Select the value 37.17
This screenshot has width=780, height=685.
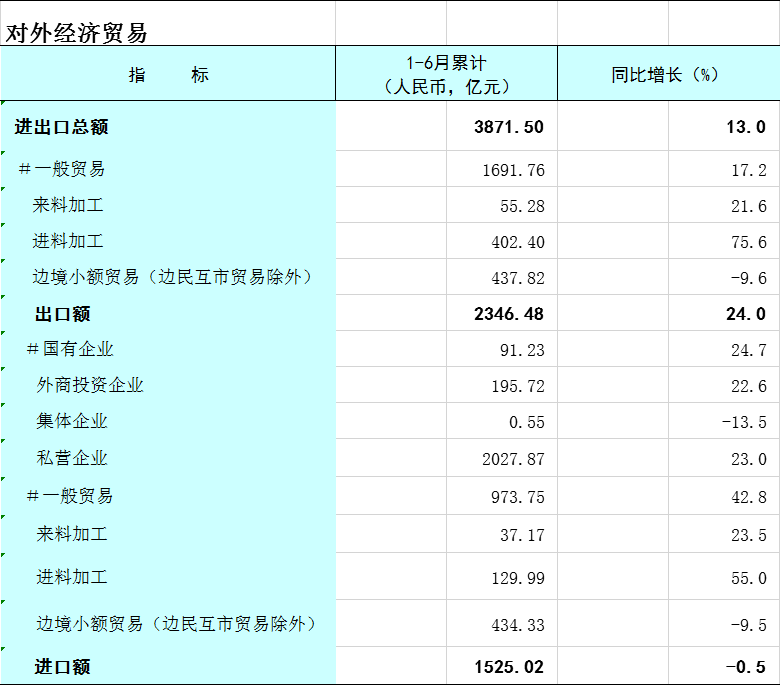[522, 535]
